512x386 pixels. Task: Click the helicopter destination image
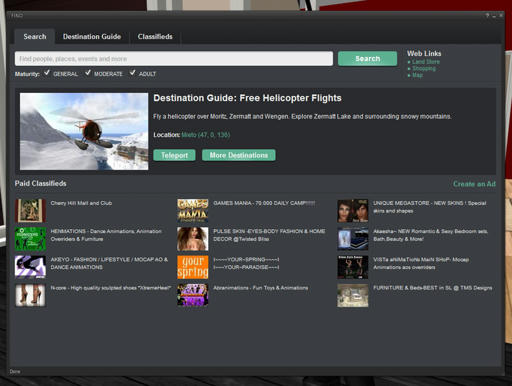coord(84,131)
